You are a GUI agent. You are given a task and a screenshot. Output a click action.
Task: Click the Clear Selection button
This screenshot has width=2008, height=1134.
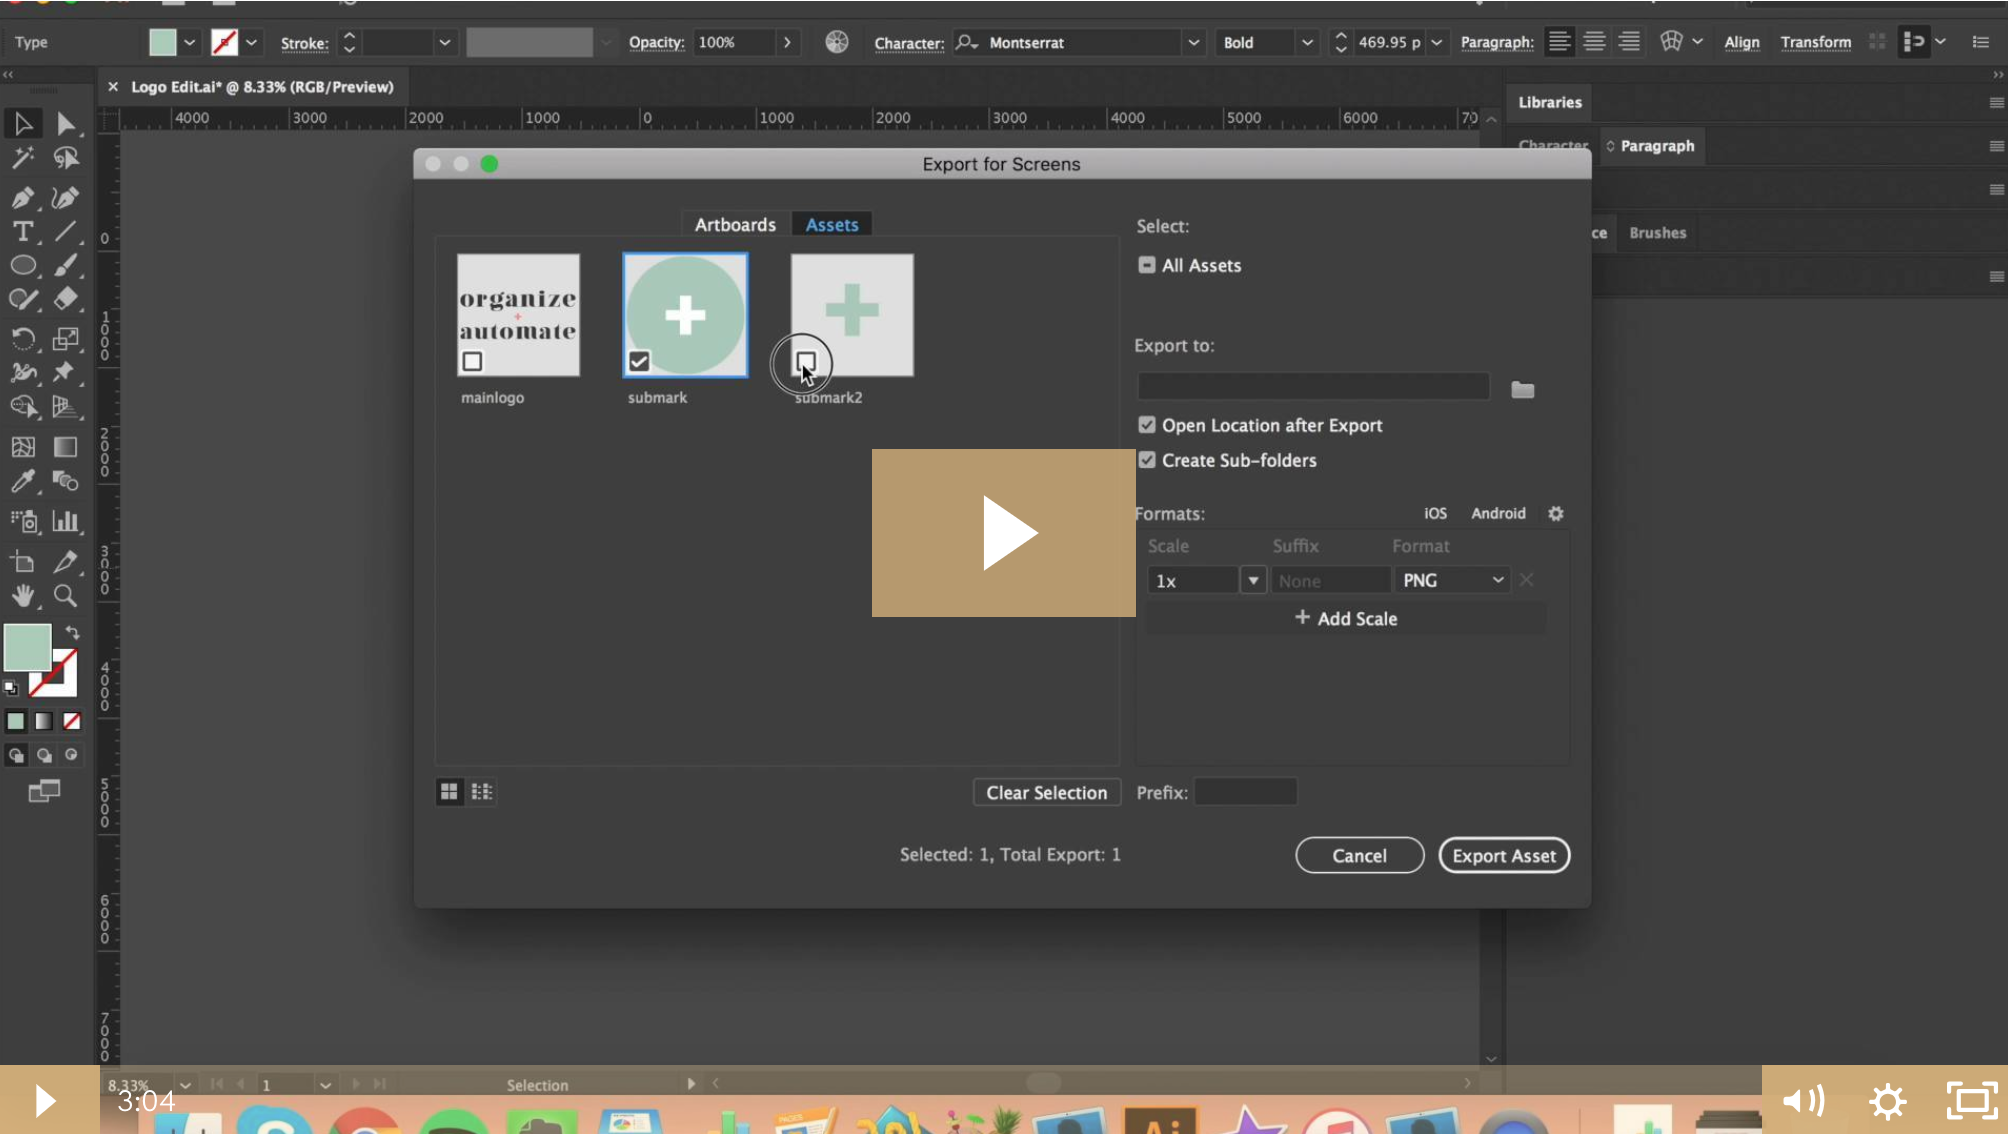[x=1046, y=792]
